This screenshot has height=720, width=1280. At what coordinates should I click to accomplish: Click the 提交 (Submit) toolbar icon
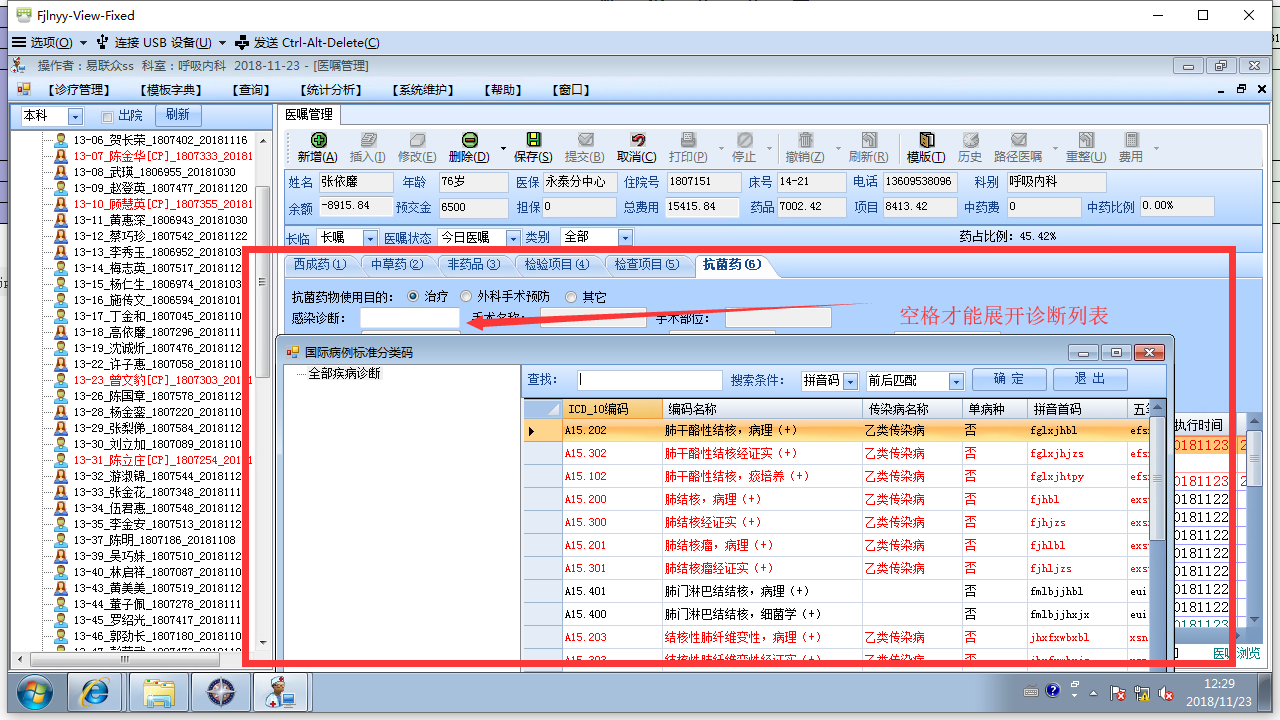584,140
